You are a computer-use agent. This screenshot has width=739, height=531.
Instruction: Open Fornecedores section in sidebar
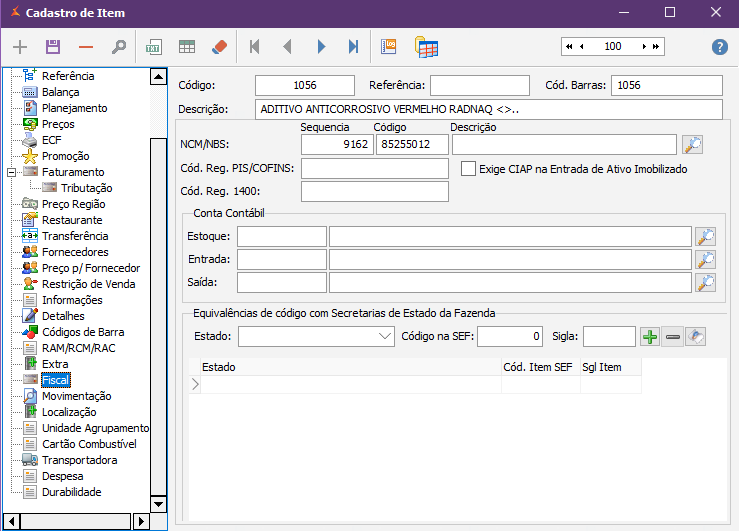tap(75, 252)
